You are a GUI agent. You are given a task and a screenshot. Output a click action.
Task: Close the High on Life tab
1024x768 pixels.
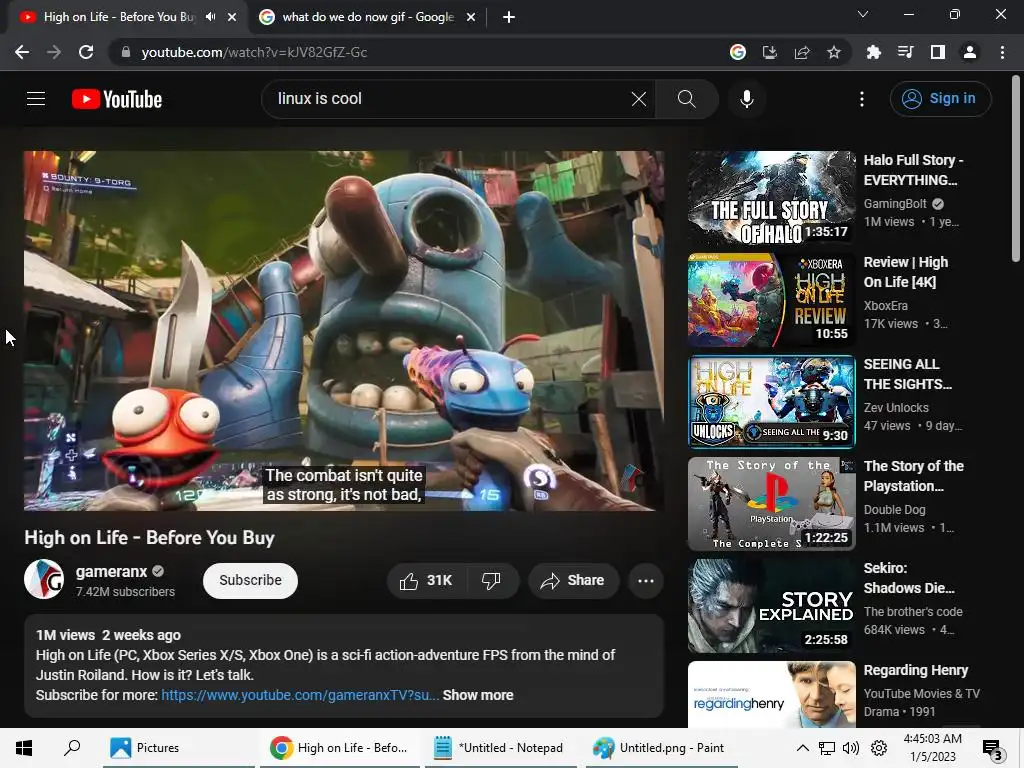click(x=232, y=17)
